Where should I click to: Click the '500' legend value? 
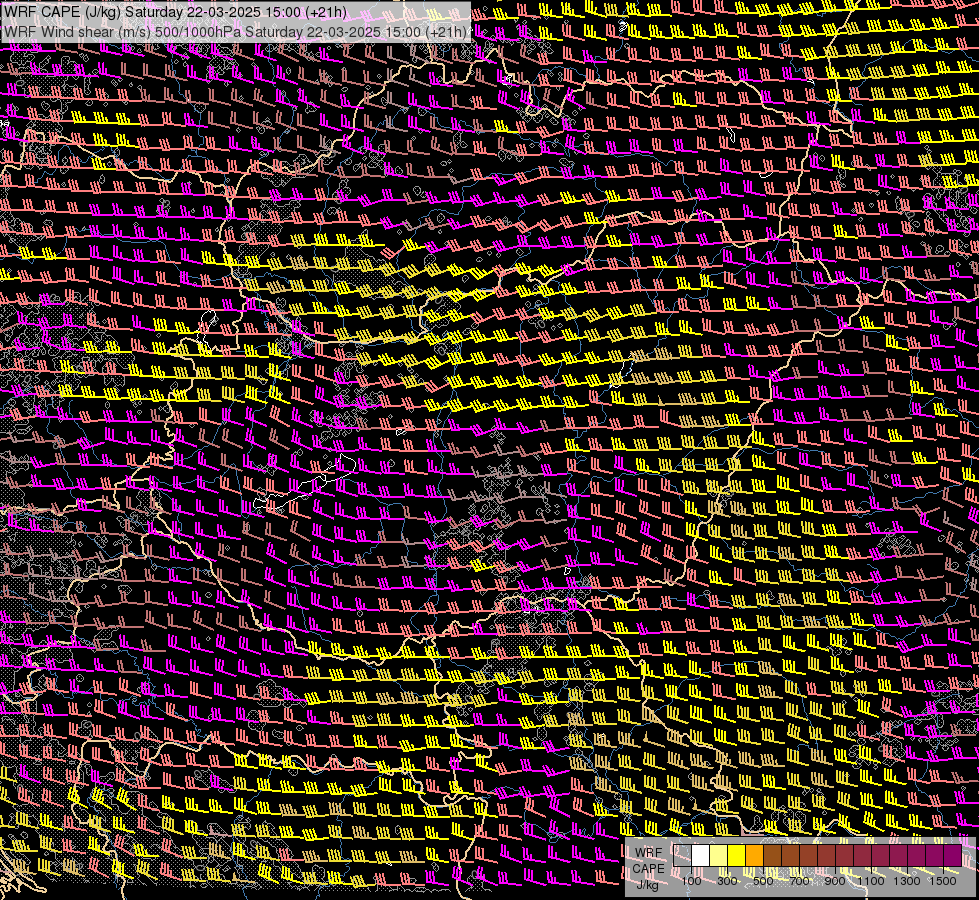click(x=763, y=881)
